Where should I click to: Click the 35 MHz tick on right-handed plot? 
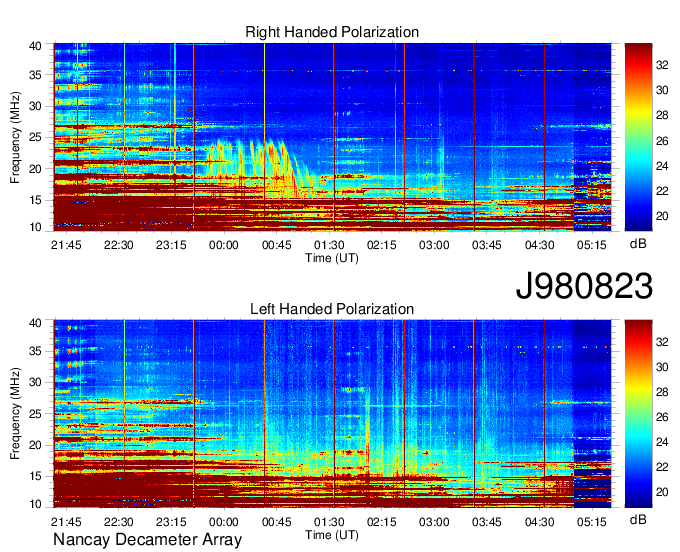[36, 75]
